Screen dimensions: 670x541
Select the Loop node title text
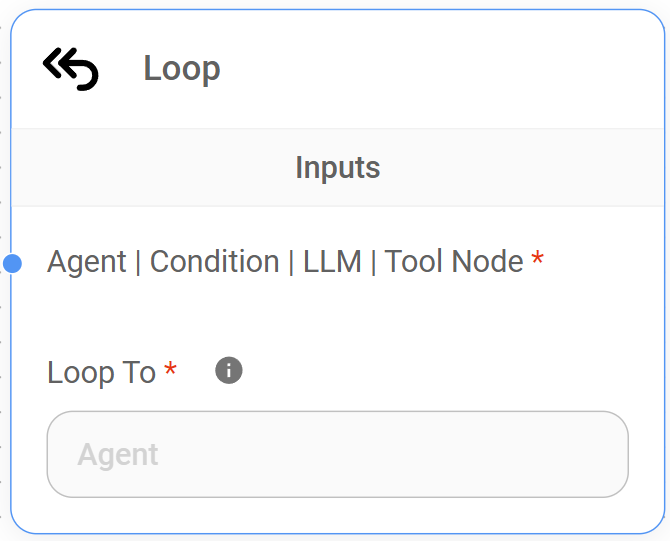181,68
